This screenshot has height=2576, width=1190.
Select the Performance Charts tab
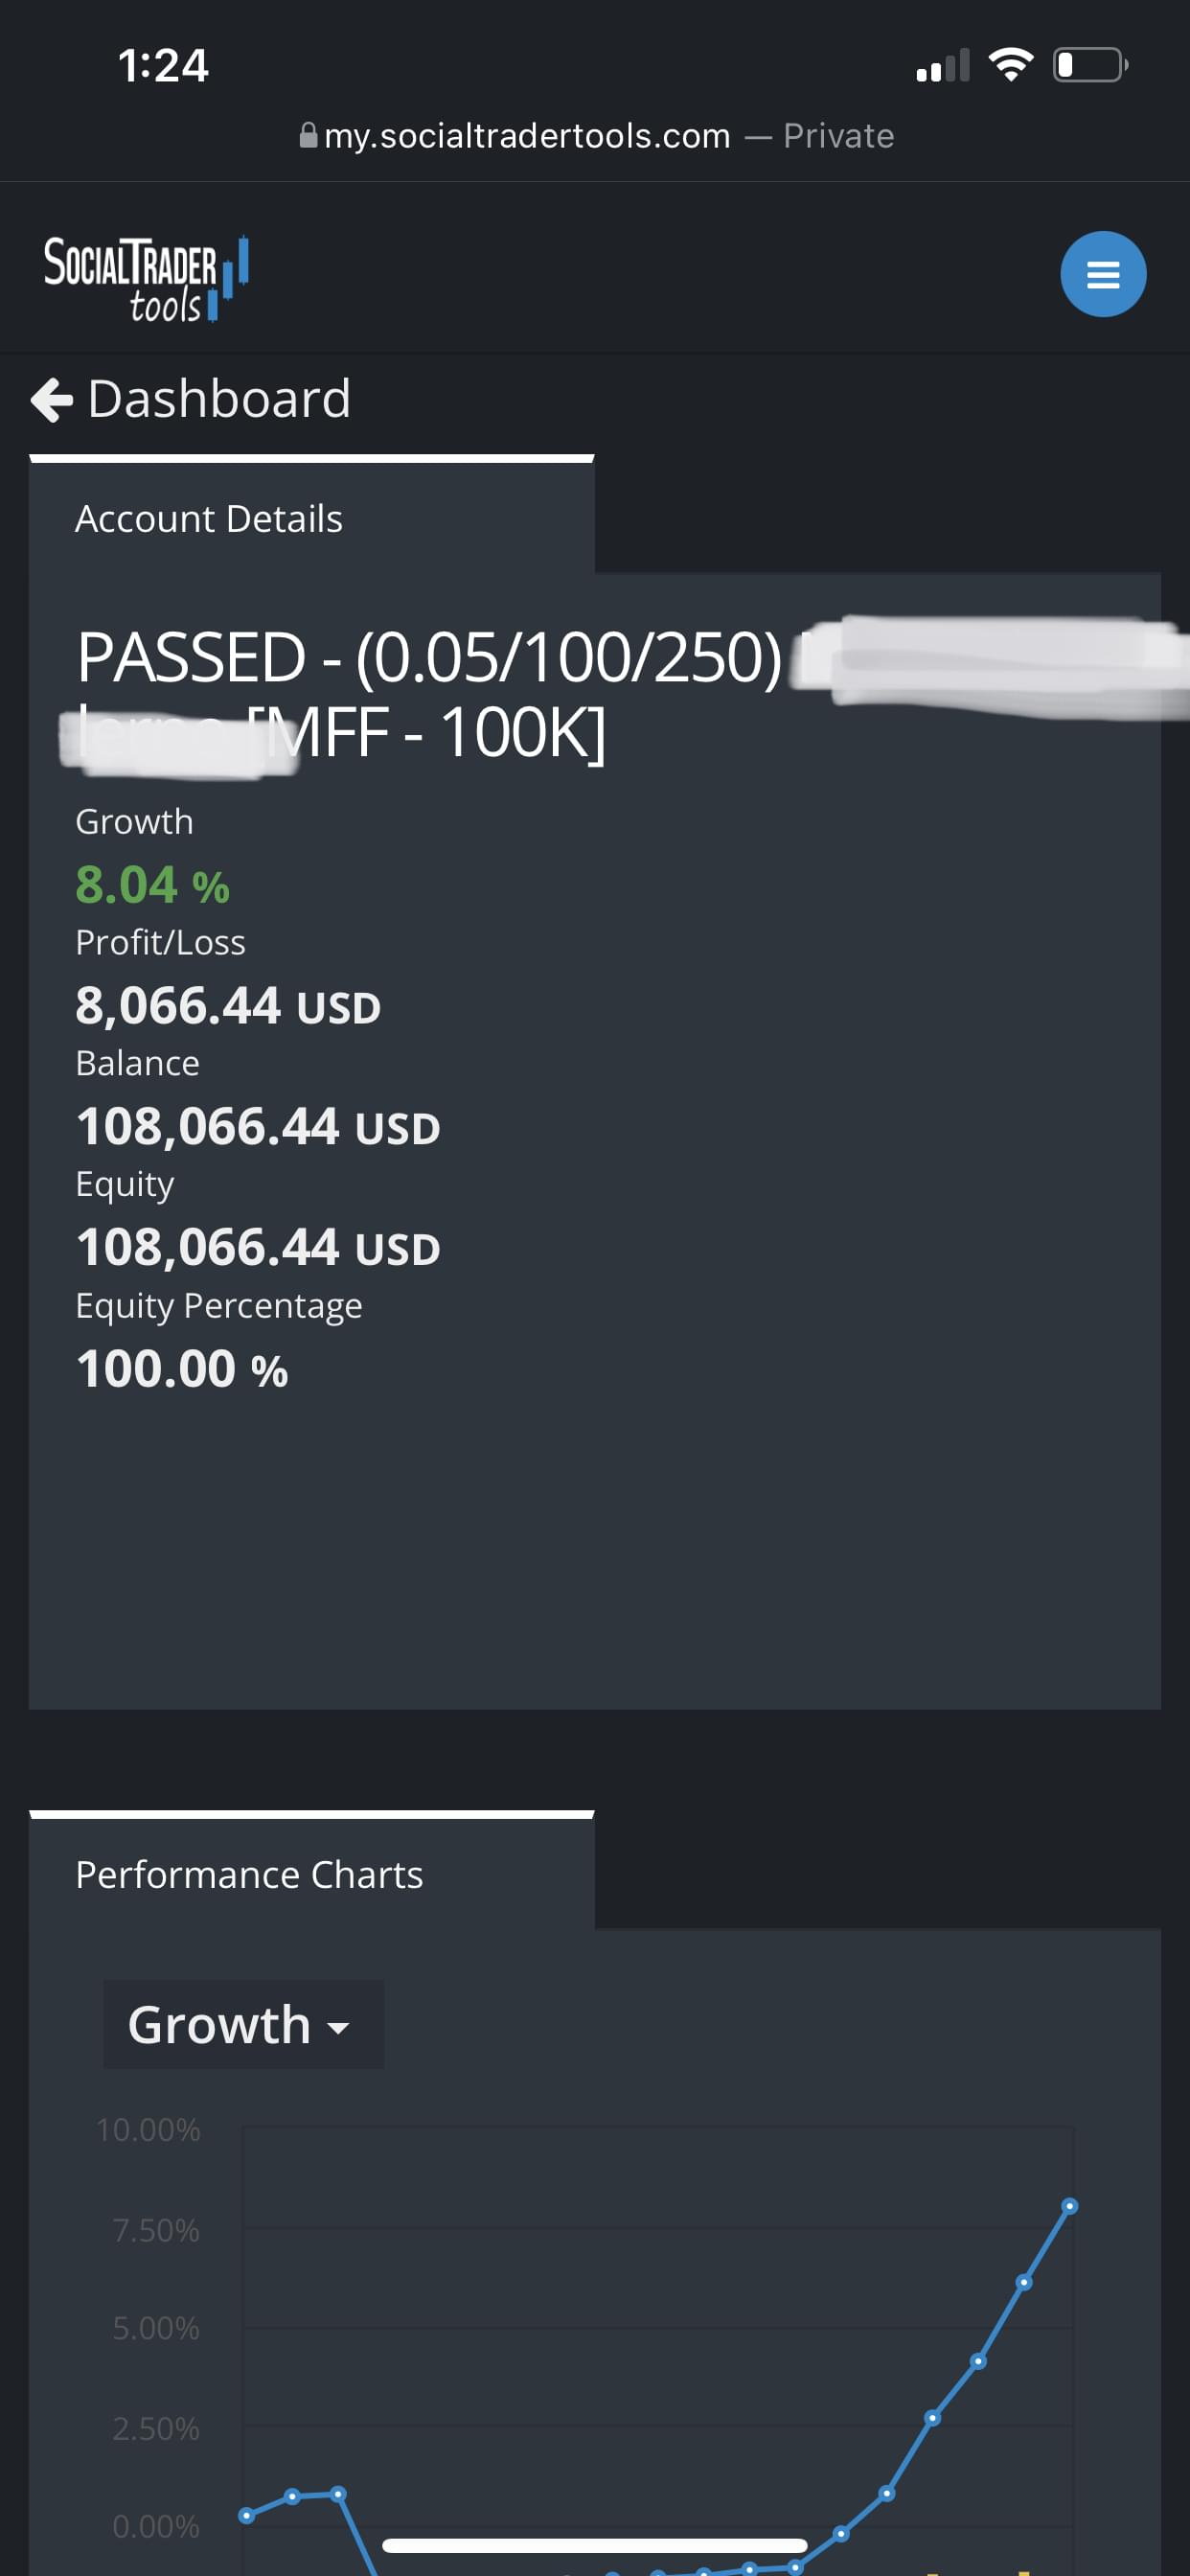coord(249,1875)
